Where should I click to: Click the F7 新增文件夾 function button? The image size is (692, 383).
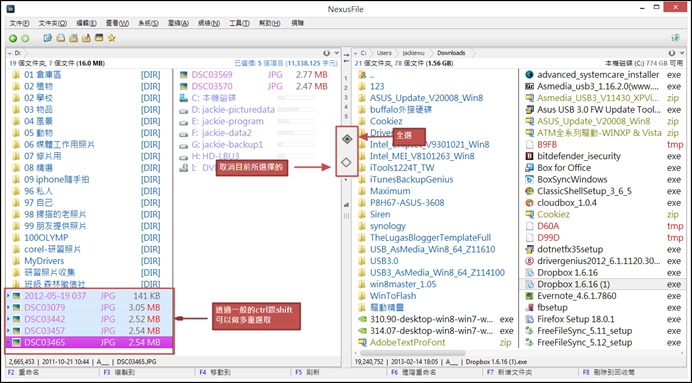(508, 372)
